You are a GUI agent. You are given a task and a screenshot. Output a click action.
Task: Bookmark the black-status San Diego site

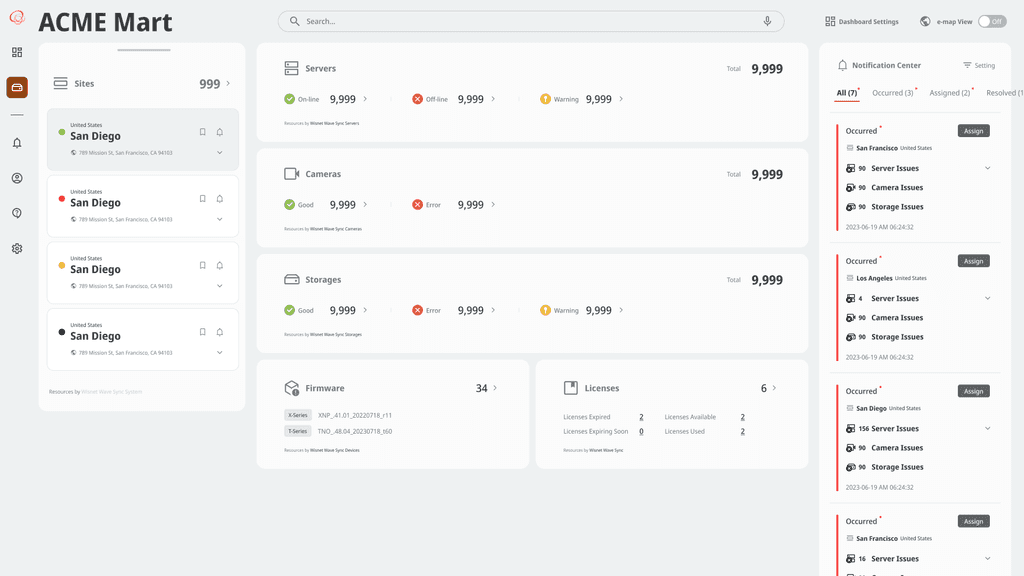(202, 332)
